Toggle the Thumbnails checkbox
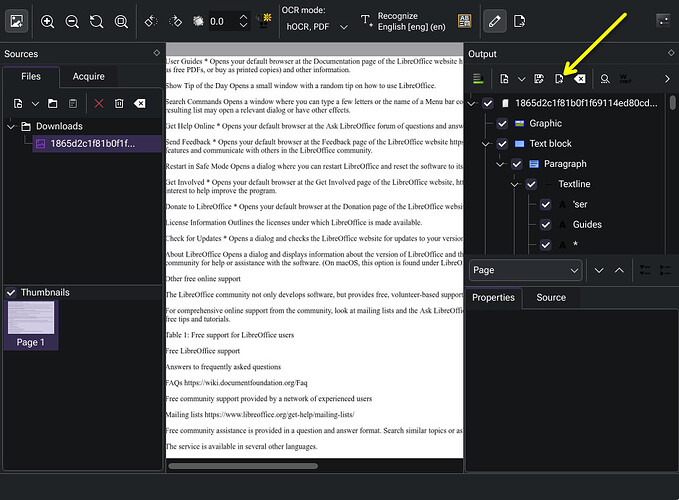 pos(11,293)
